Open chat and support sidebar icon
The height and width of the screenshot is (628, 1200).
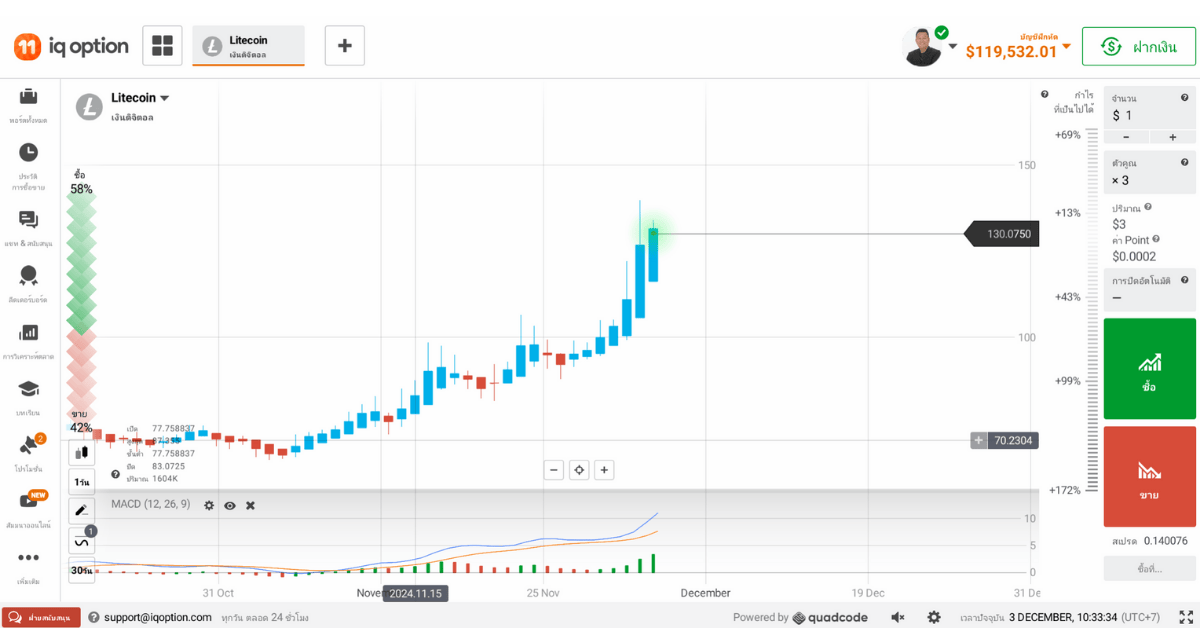tap(28, 220)
